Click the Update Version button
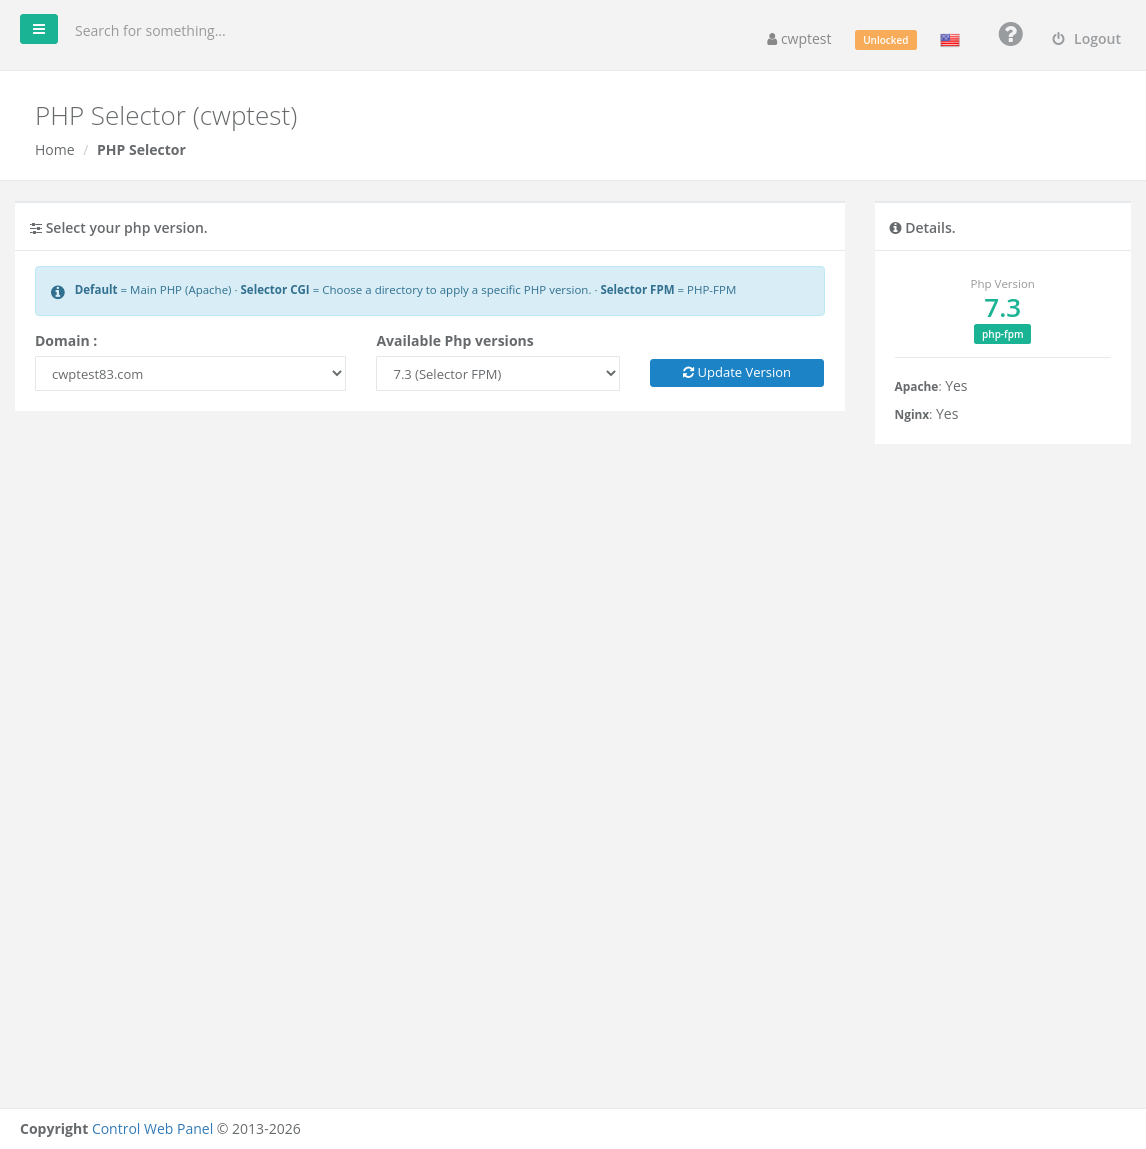This screenshot has width=1146, height=1149. coord(736,373)
